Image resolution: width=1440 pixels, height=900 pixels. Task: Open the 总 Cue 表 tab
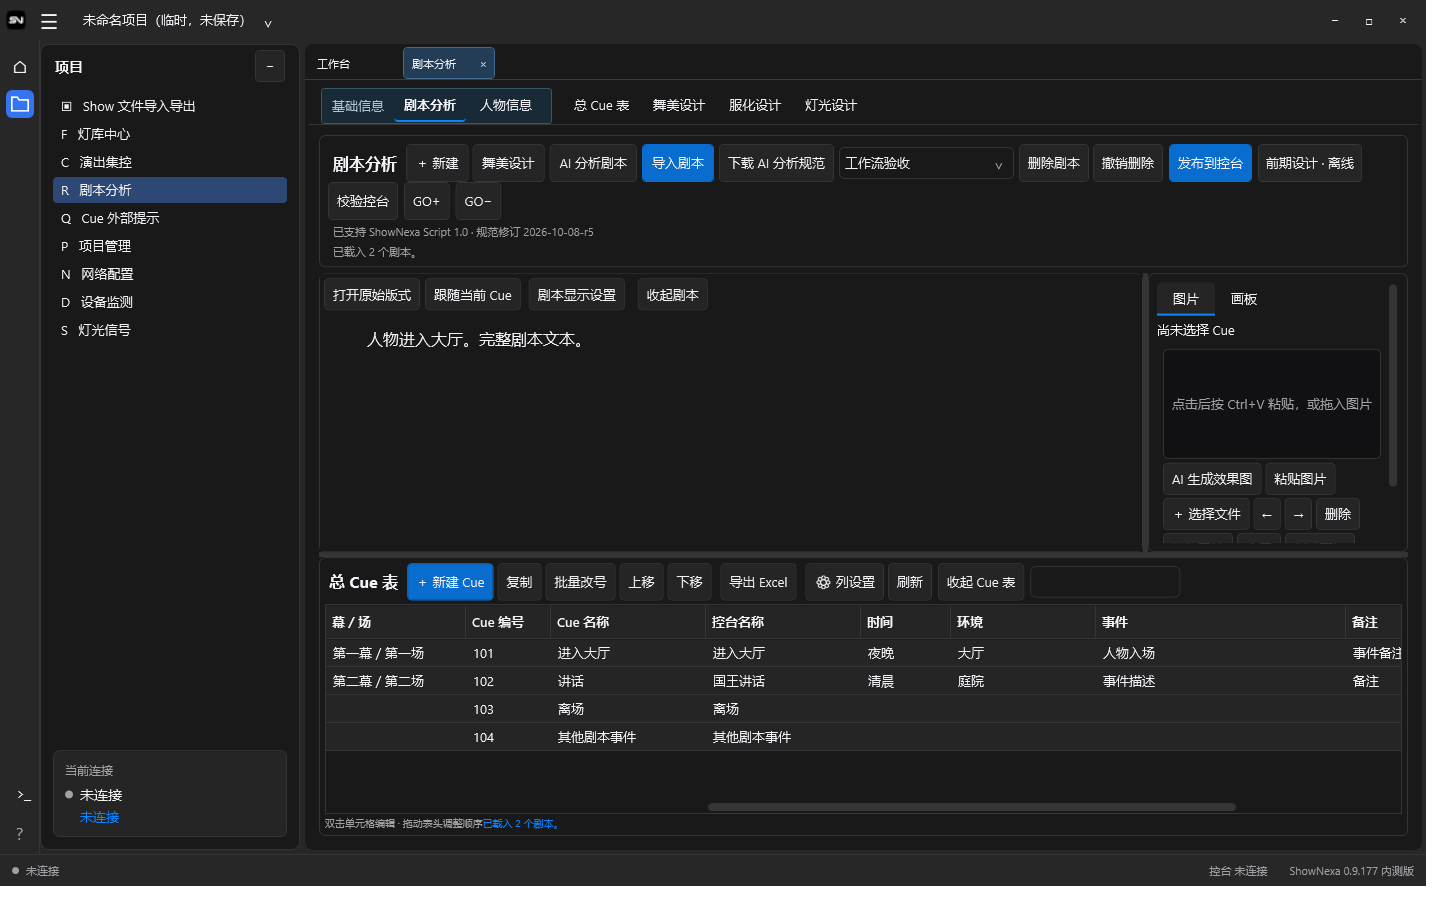click(601, 105)
